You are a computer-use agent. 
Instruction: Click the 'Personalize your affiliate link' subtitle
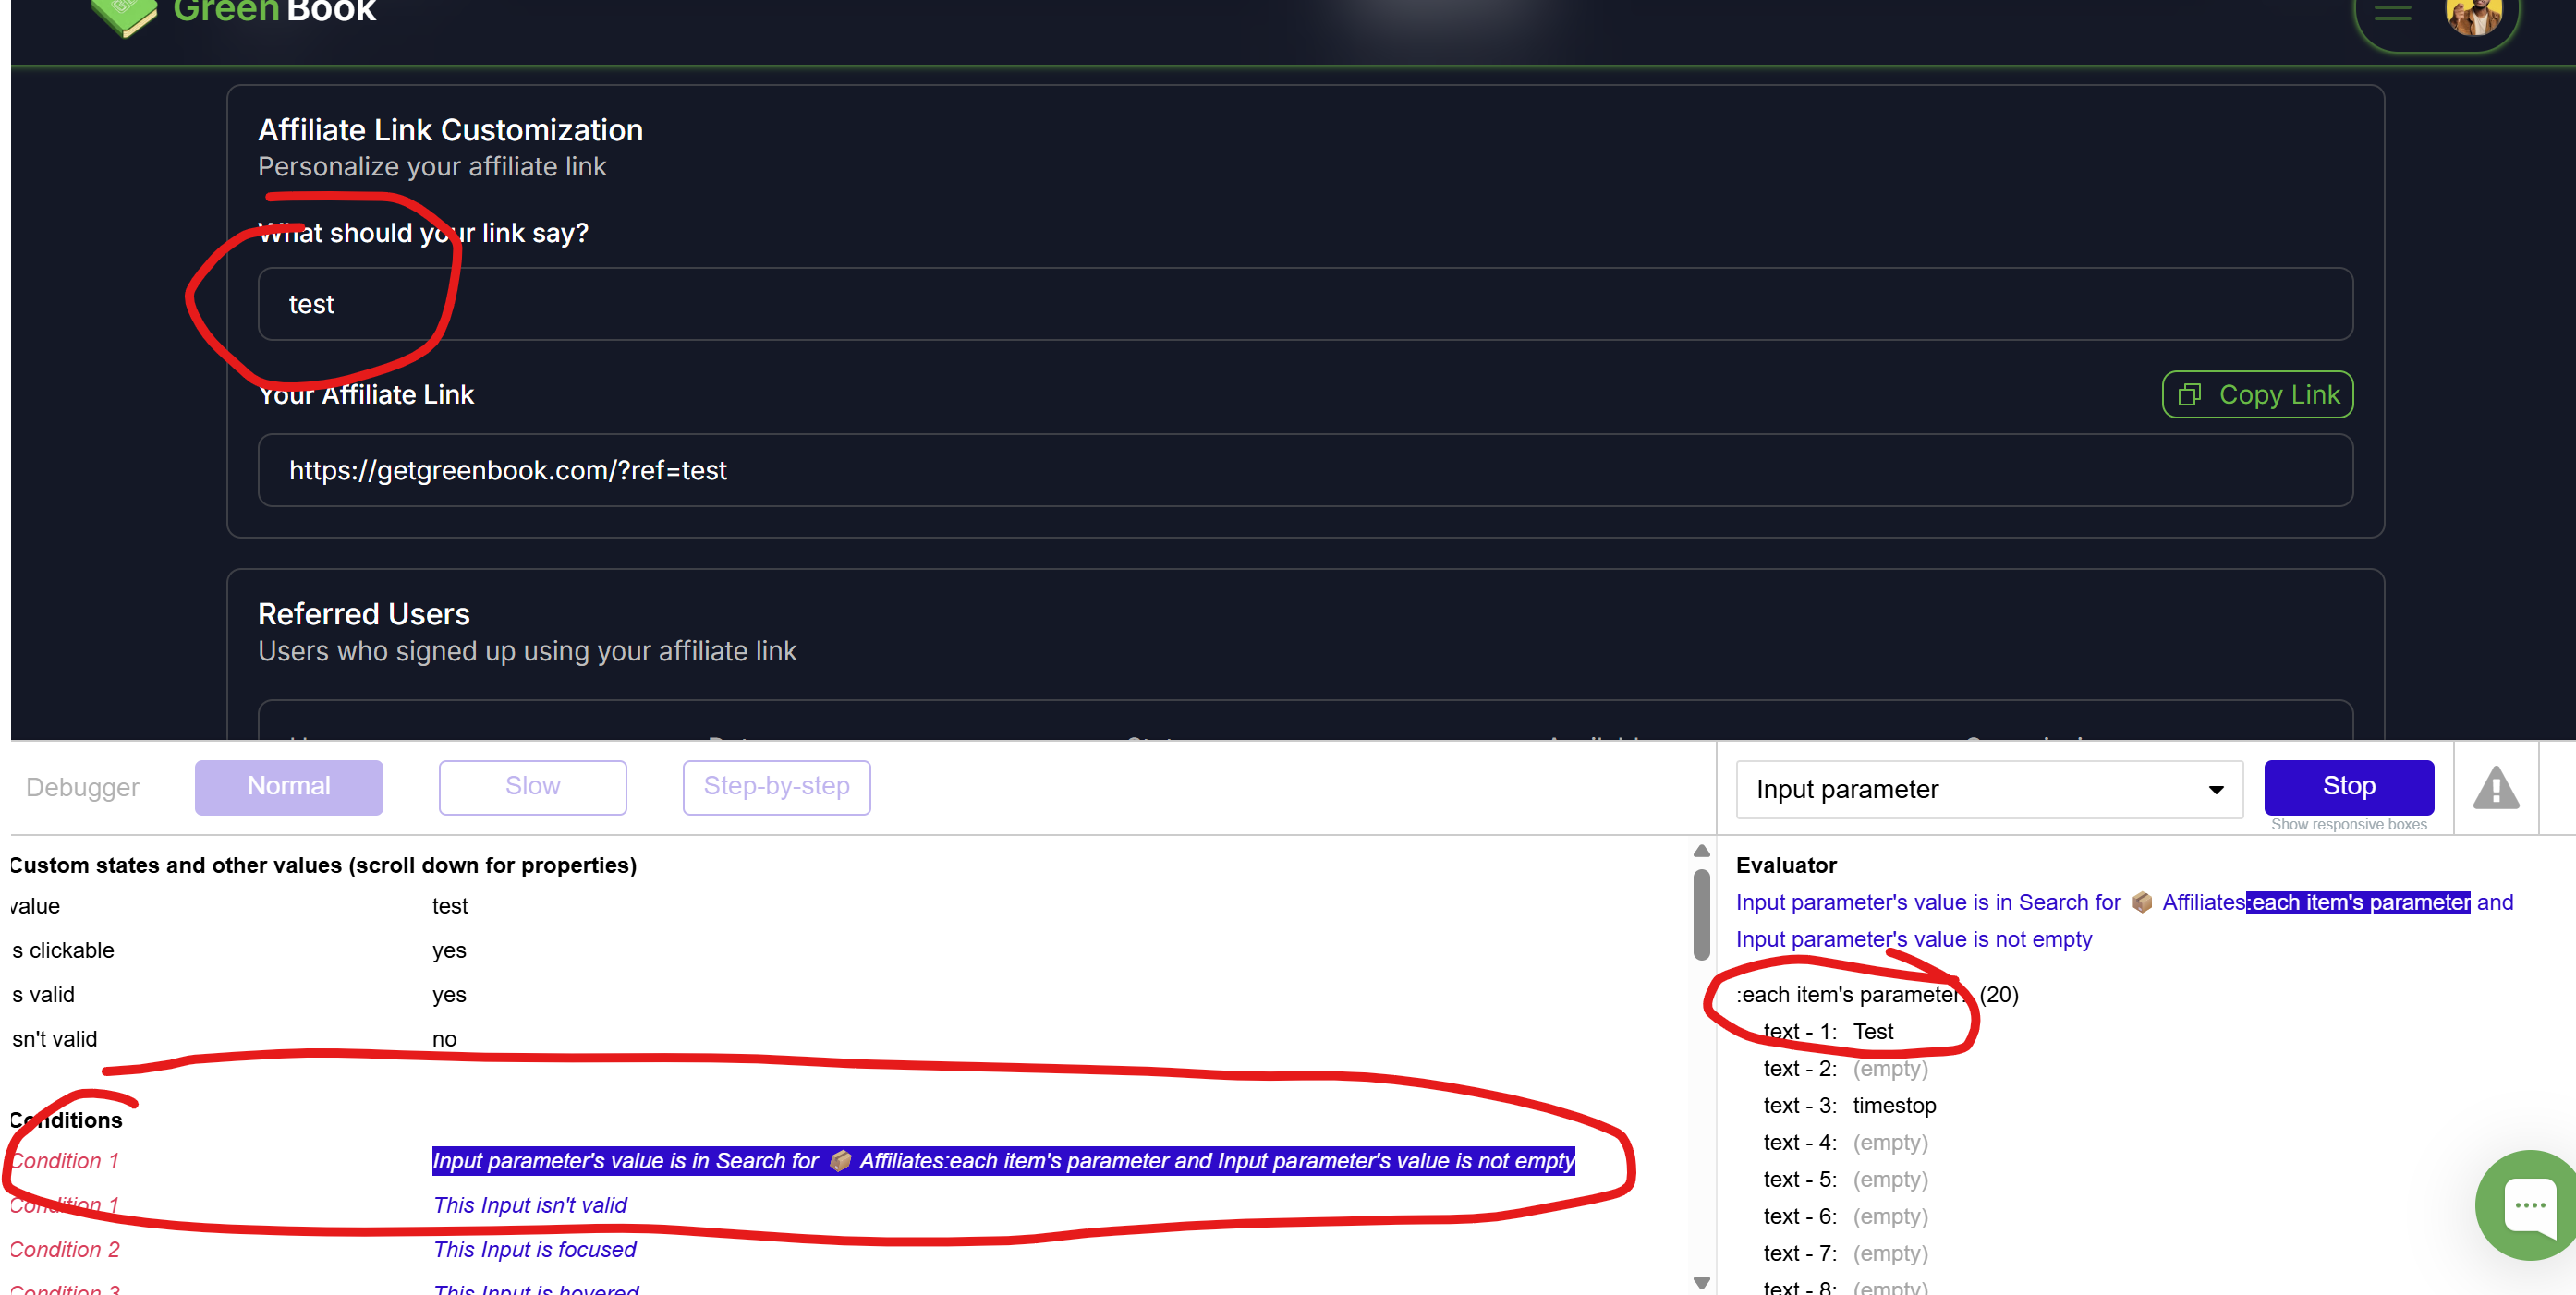click(x=432, y=167)
